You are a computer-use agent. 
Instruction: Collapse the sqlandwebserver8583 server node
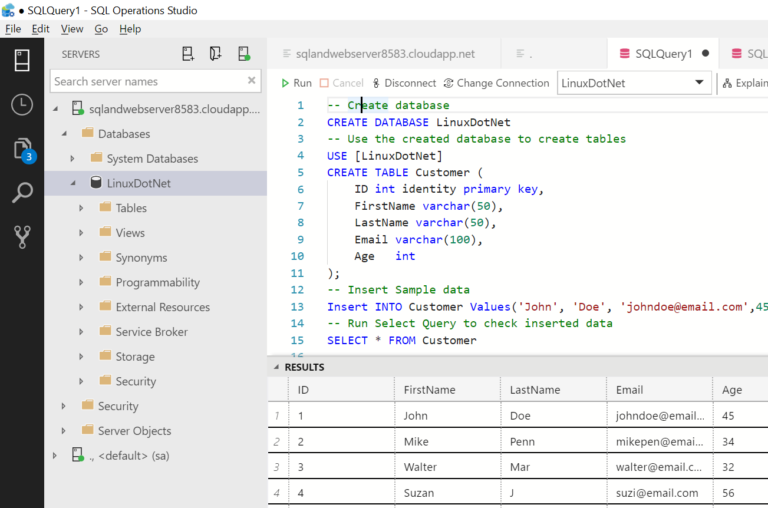pos(55,109)
